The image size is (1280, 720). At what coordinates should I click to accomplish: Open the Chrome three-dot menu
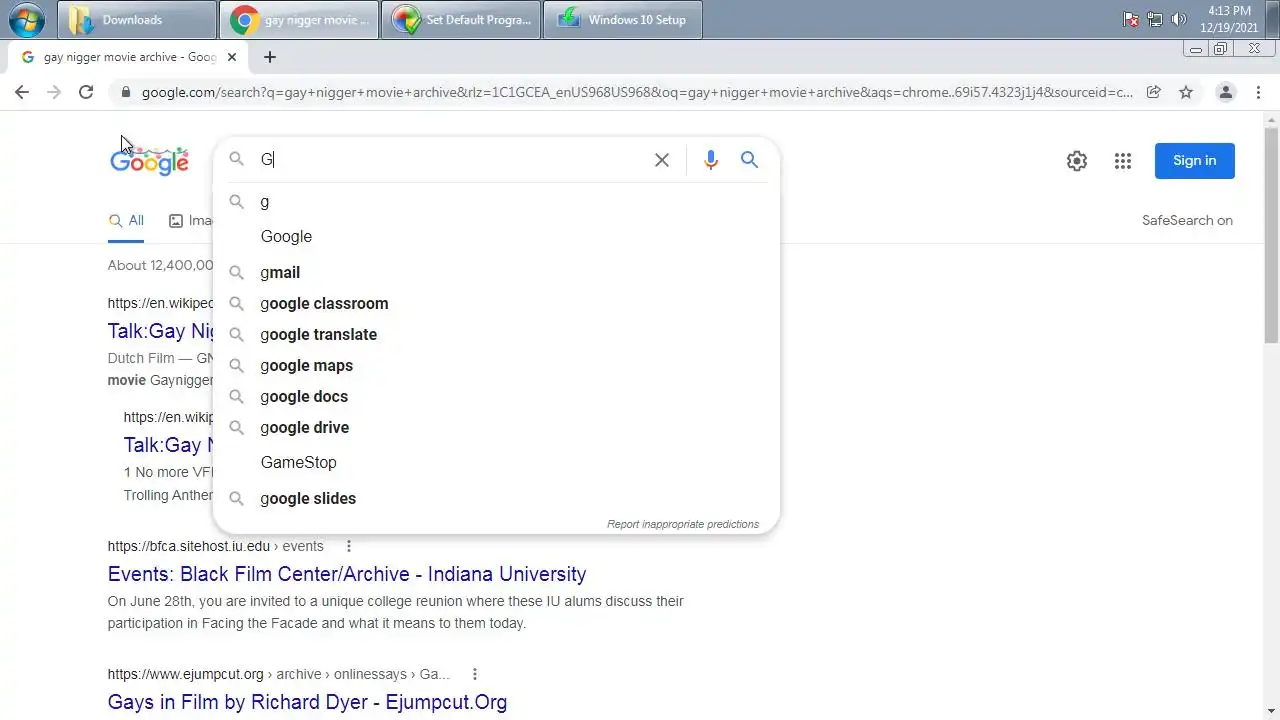pos(1258,92)
